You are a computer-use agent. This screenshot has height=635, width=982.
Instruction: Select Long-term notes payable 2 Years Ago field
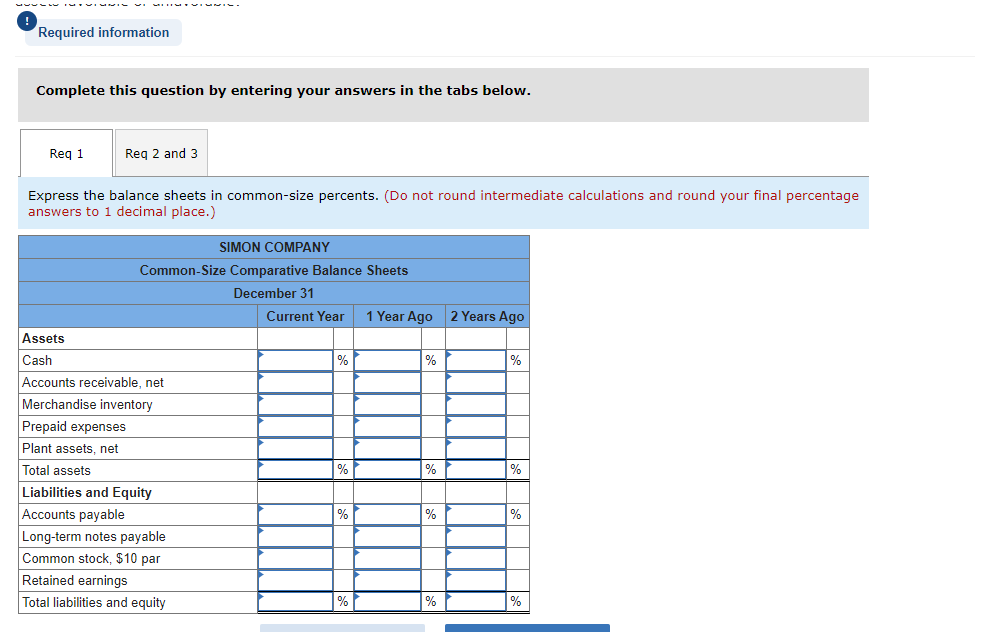[x=476, y=537]
